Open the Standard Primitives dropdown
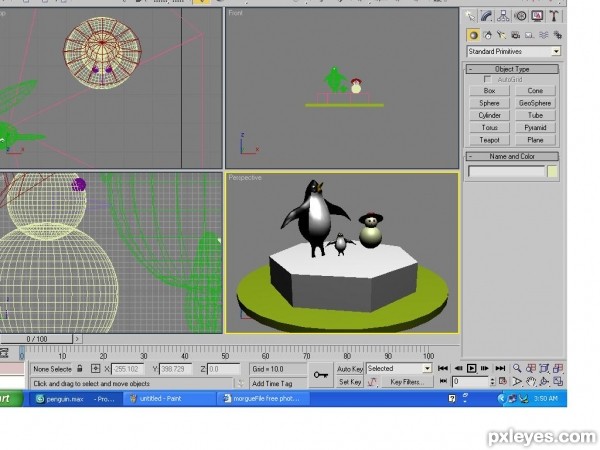This screenshot has height=450, width=600. [x=514, y=51]
